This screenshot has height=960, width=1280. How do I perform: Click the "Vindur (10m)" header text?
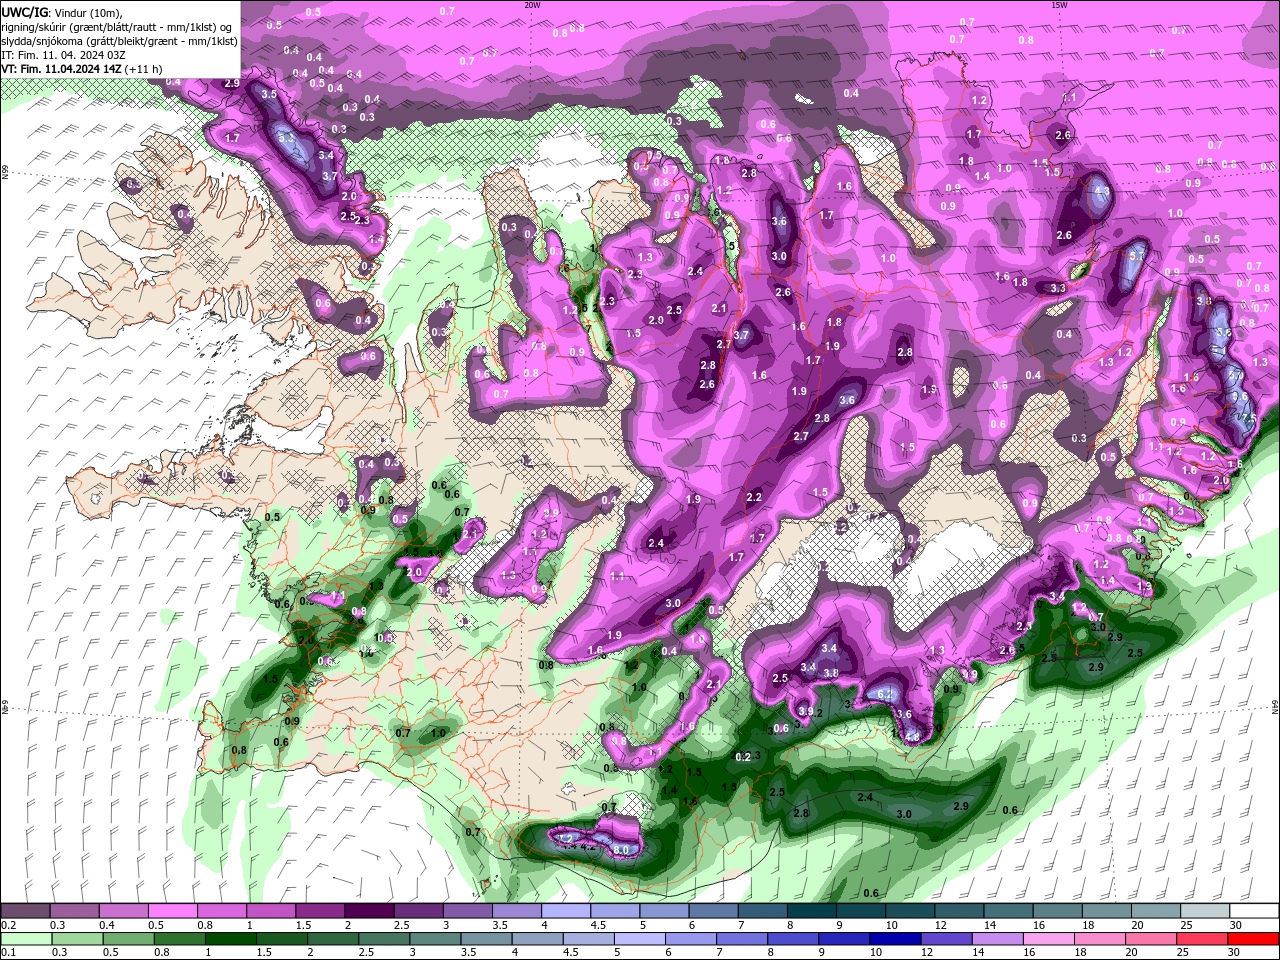click(88, 12)
